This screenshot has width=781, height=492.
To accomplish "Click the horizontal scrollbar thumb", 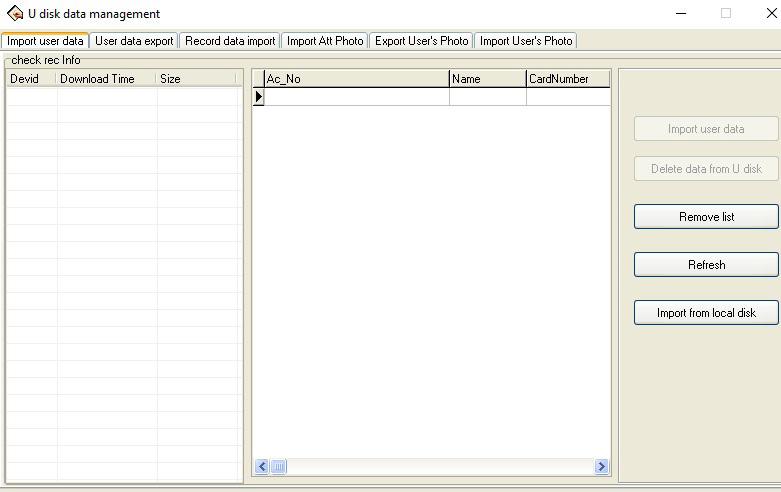I will click(x=278, y=467).
